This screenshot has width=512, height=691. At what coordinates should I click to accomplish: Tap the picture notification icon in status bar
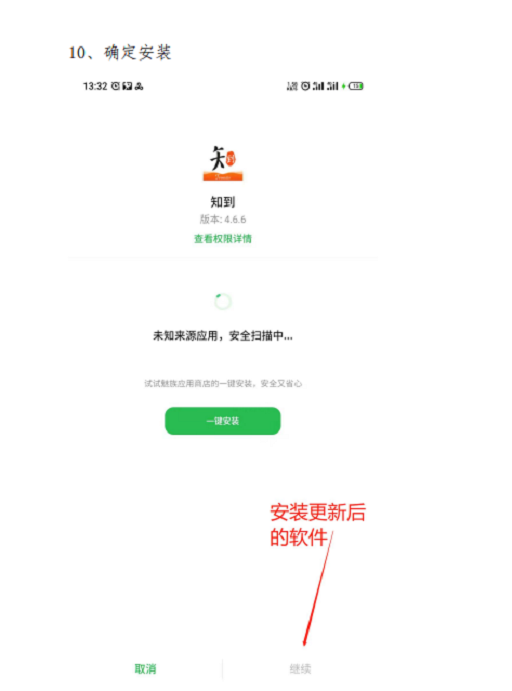click(x=127, y=86)
